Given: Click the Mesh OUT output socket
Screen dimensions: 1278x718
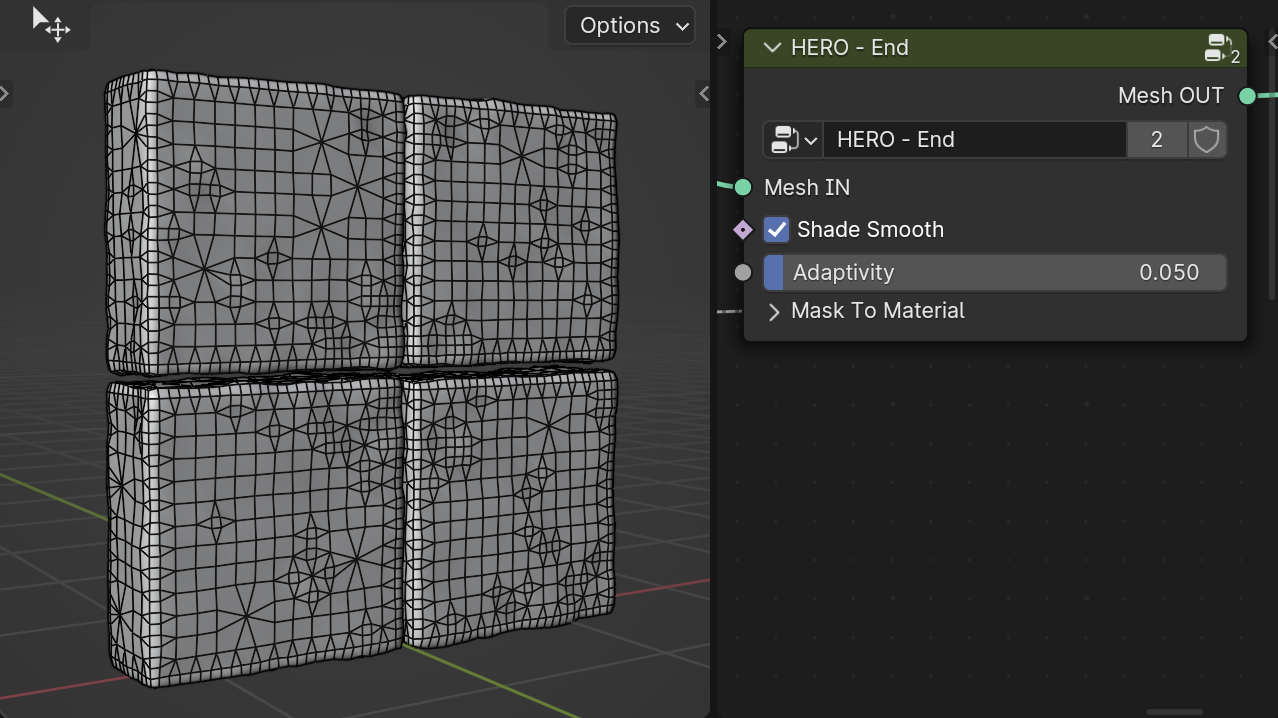Looking at the screenshot, I should coord(1247,96).
